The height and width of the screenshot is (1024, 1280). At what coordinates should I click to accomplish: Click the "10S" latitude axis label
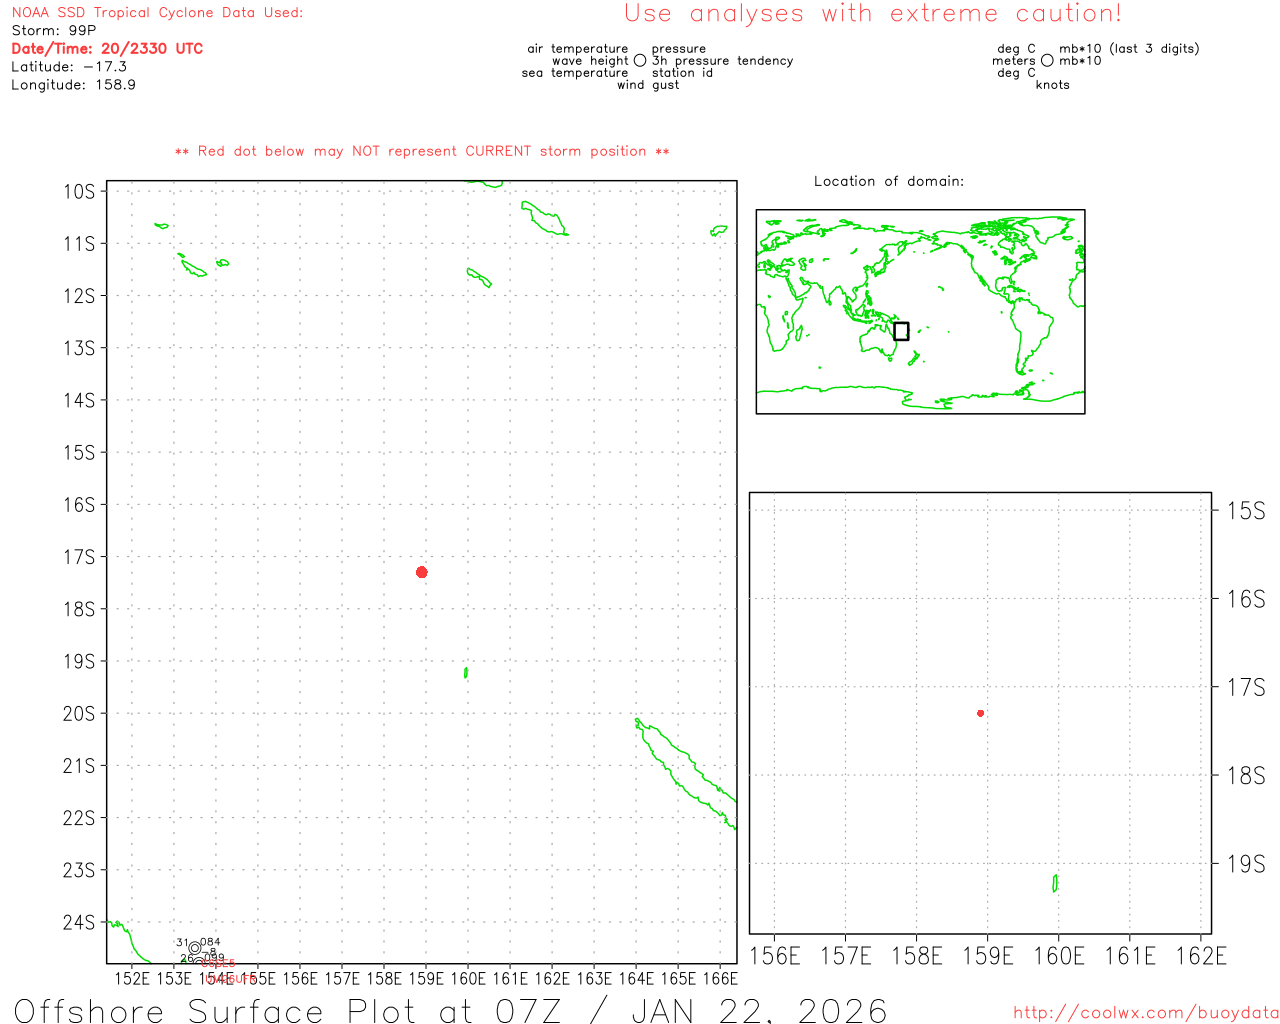click(79, 191)
